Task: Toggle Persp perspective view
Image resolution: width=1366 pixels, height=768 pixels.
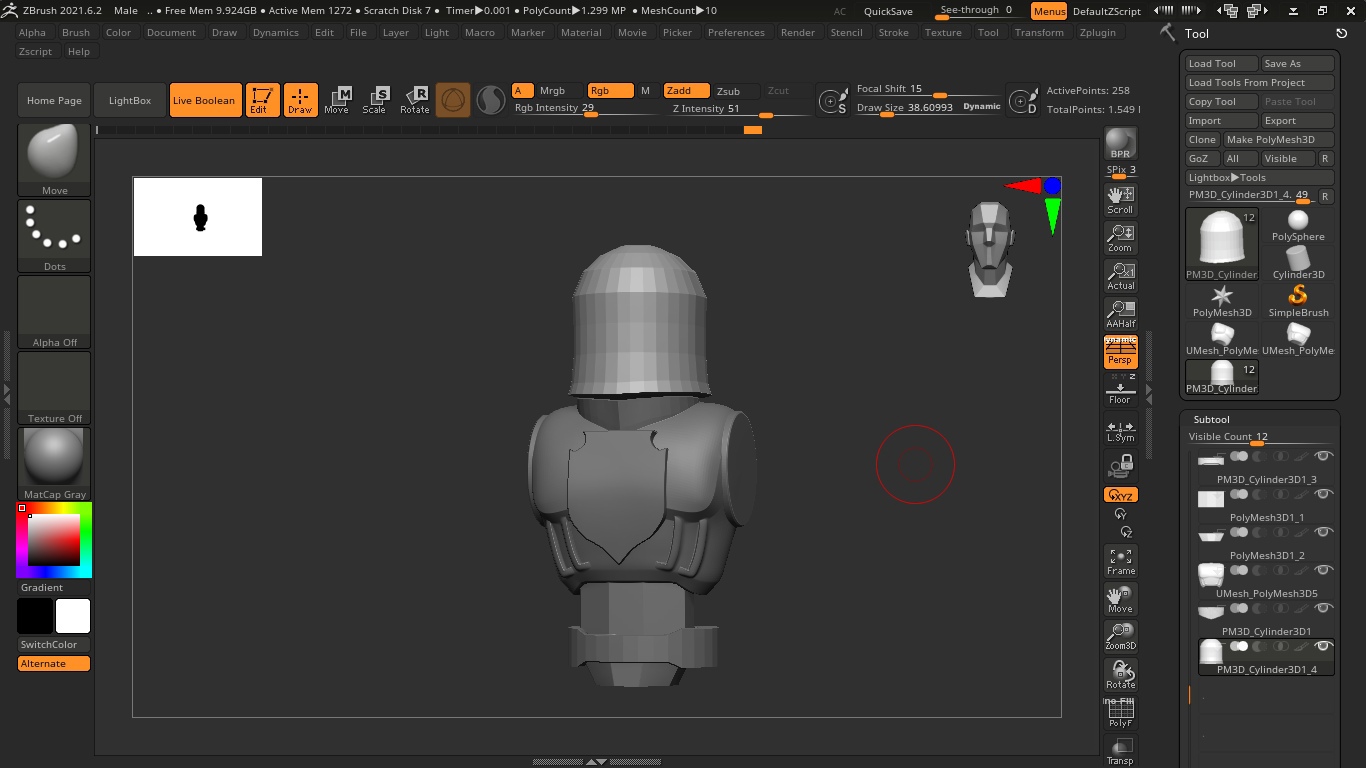Action: 1120,352
